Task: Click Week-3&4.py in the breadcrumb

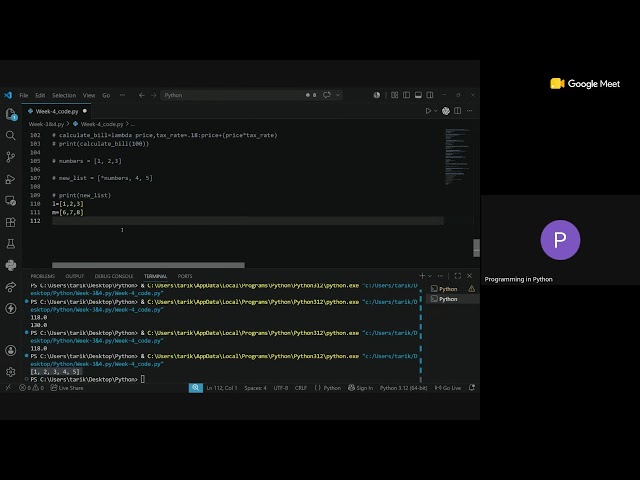Action: (46, 124)
